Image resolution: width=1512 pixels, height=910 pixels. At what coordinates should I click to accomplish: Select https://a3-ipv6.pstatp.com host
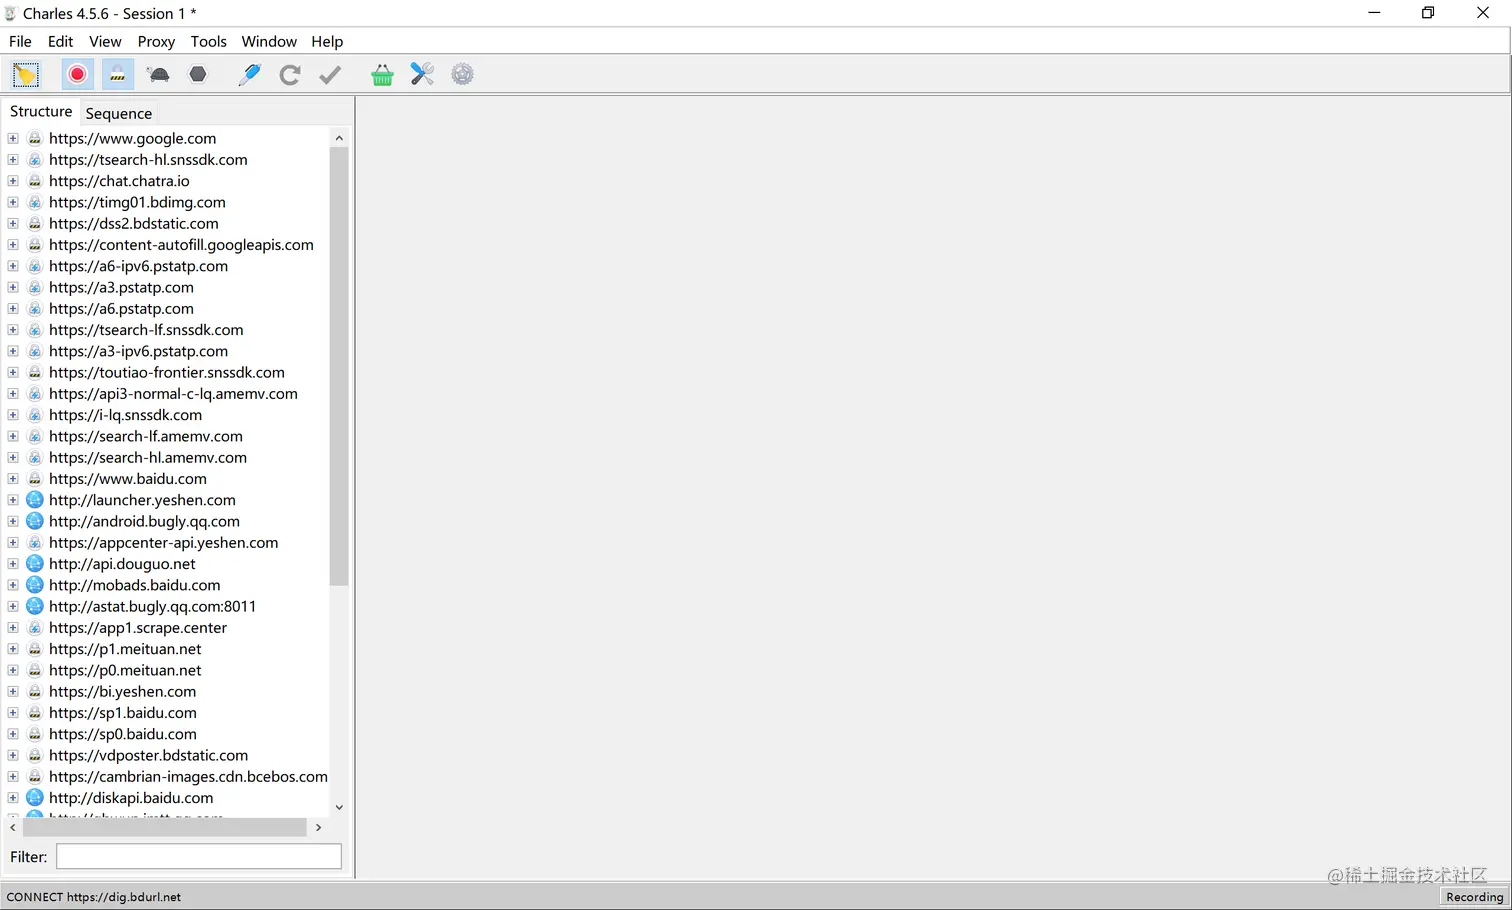pyautogui.click(x=138, y=351)
